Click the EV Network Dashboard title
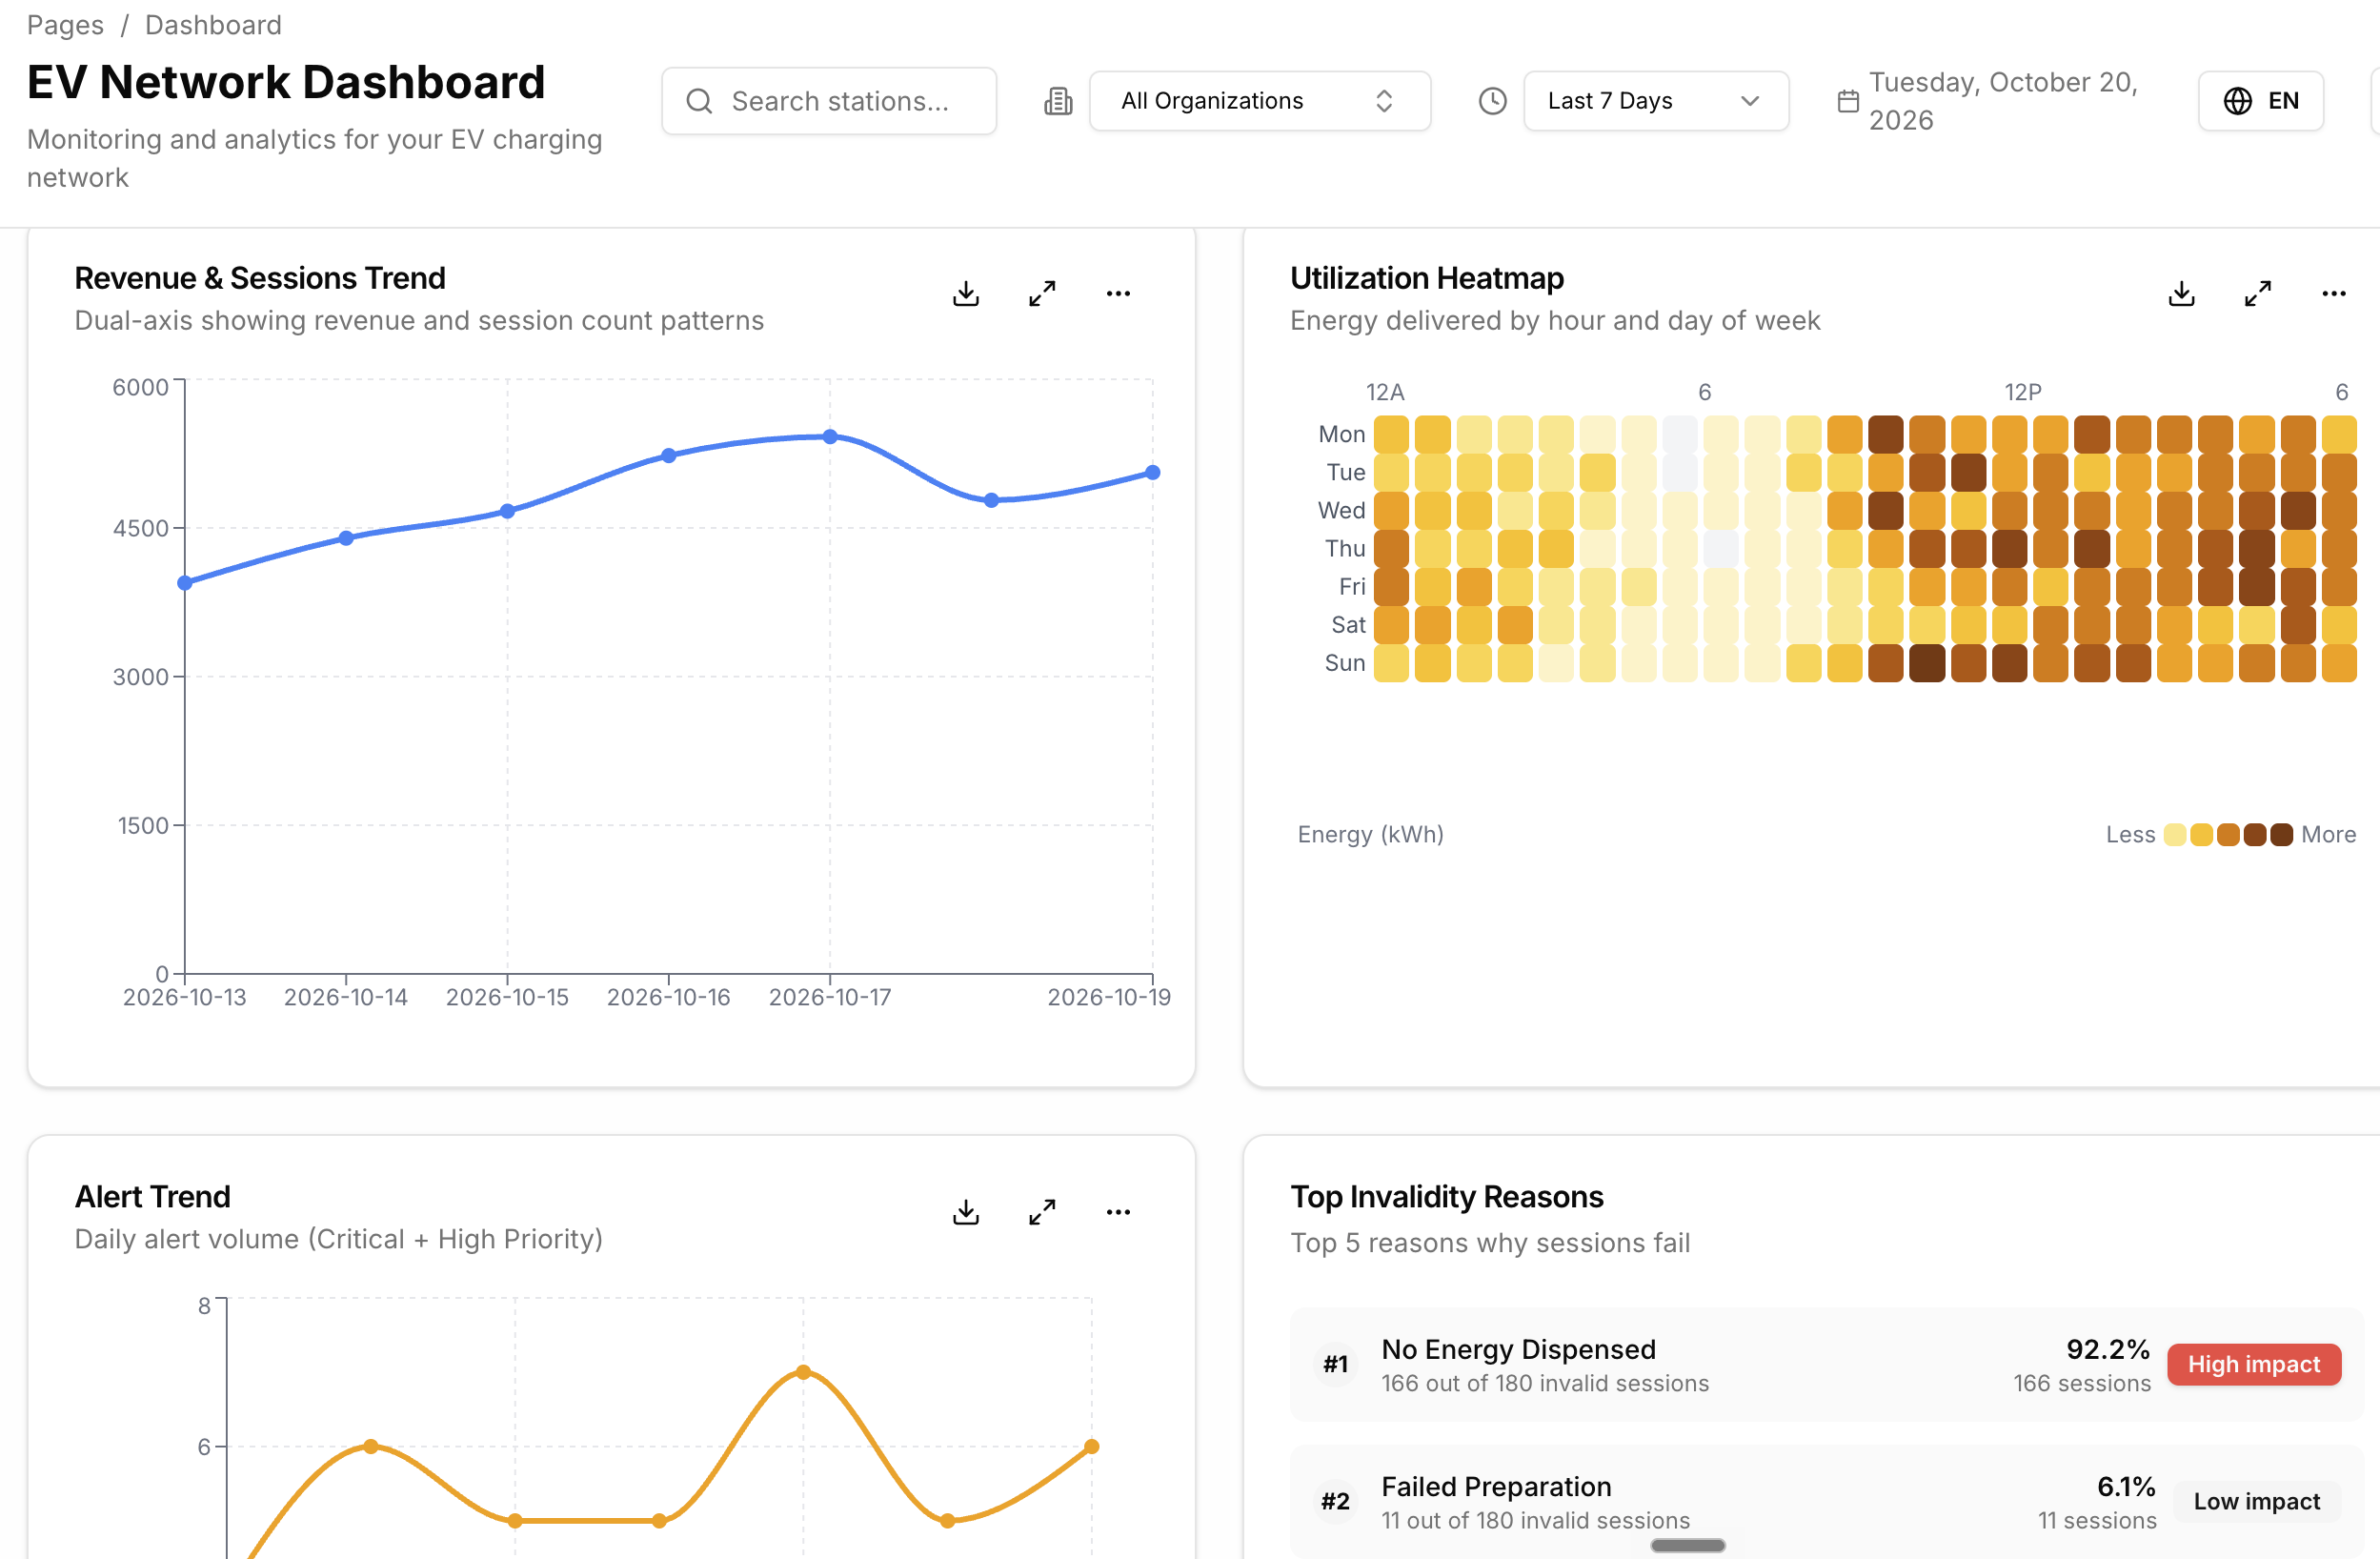Viewport: 2380px width, 1559px height. tap(286, 82)
